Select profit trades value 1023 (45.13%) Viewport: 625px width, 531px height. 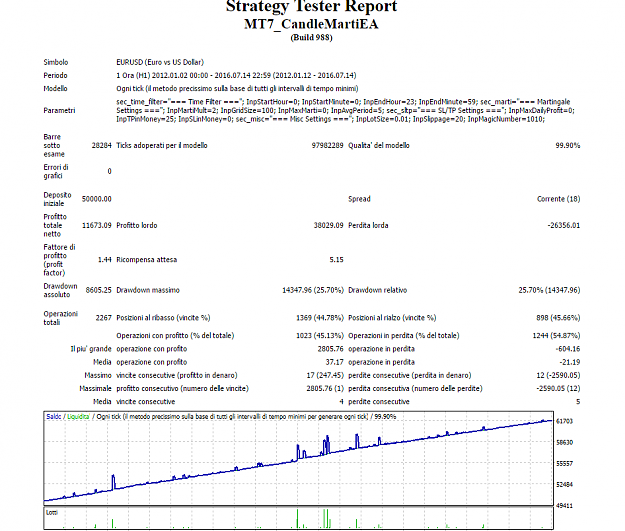(x=320, y=336)
